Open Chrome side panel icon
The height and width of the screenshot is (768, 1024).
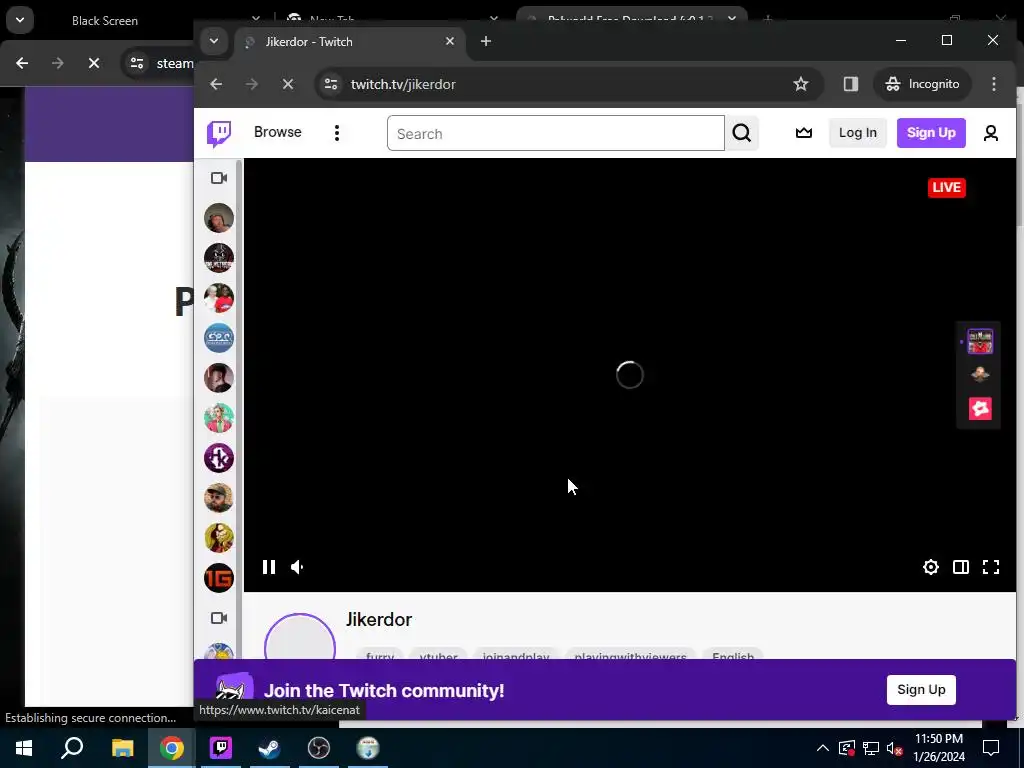coord(850,84)
